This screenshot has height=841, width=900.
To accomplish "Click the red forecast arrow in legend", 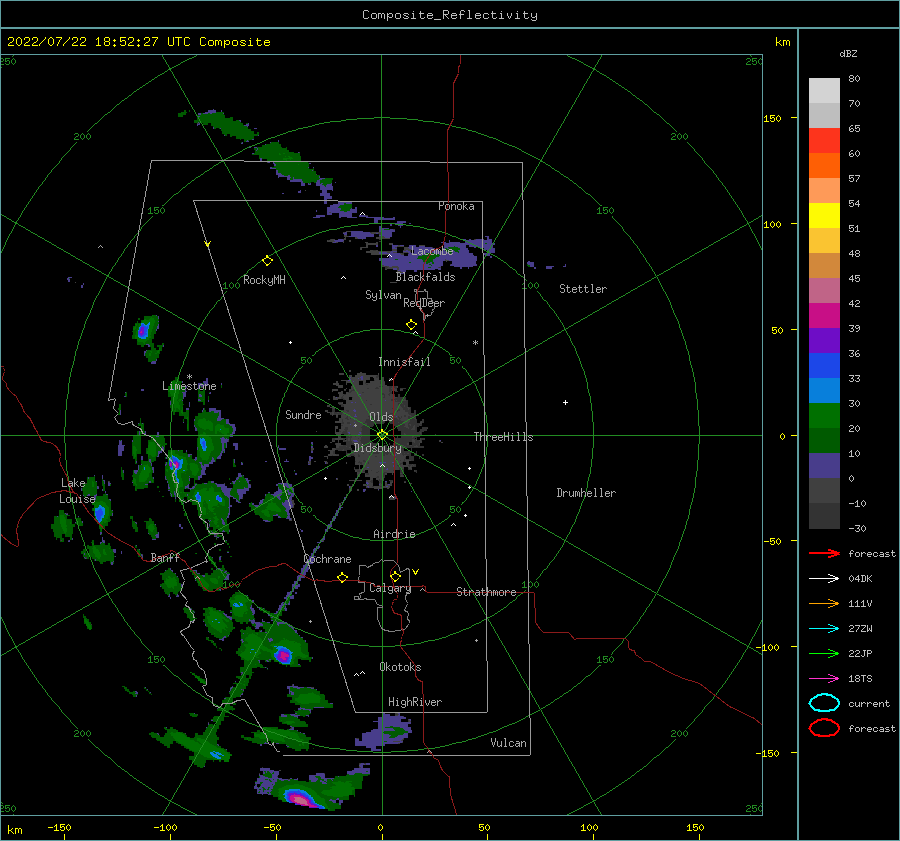I will pos(824,553).
